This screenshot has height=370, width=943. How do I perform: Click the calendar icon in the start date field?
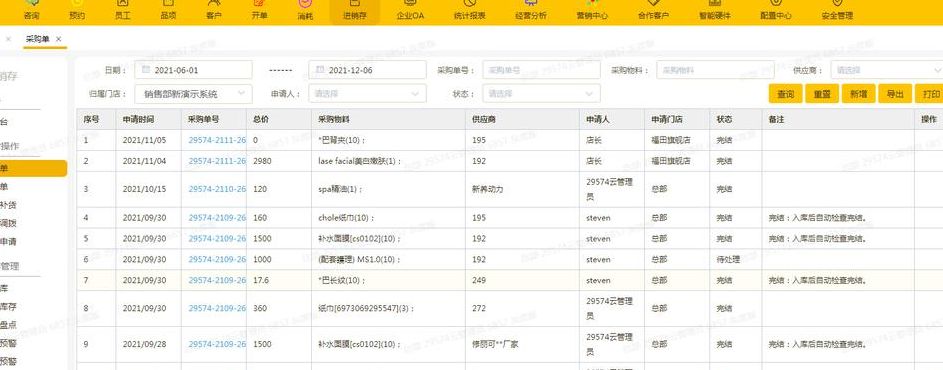pyautogui.click(x=146, y=70)
